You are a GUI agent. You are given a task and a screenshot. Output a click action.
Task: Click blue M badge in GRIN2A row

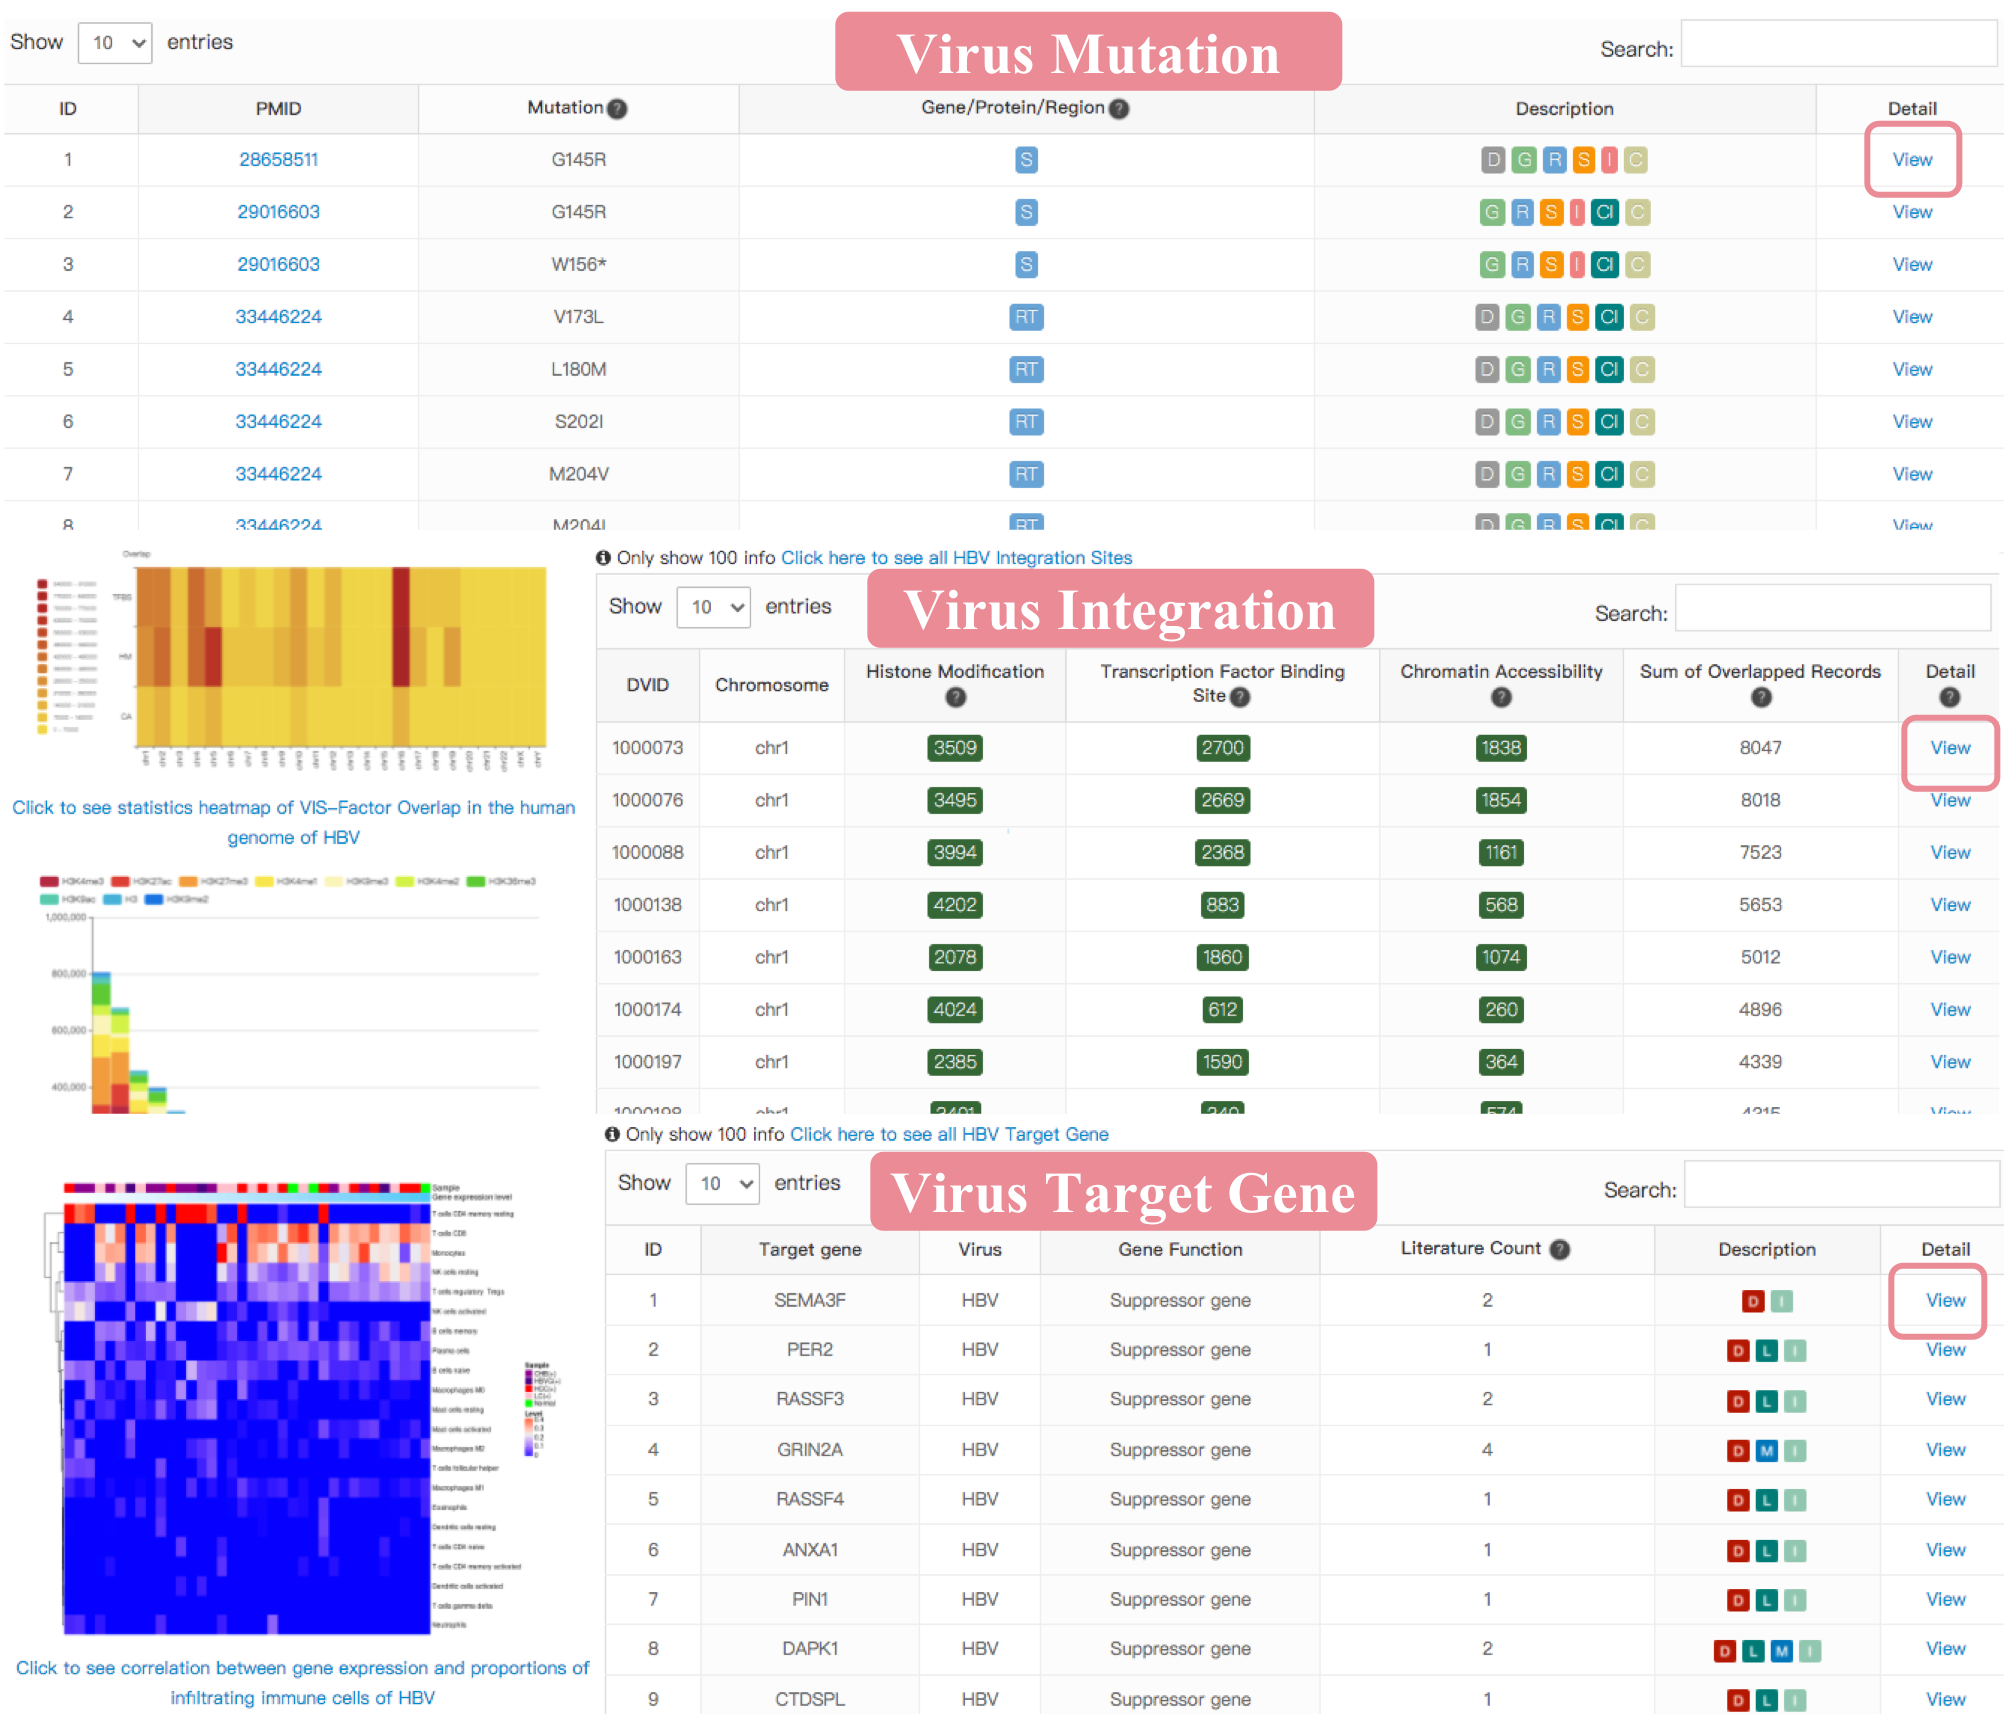click(1767, 1451)
